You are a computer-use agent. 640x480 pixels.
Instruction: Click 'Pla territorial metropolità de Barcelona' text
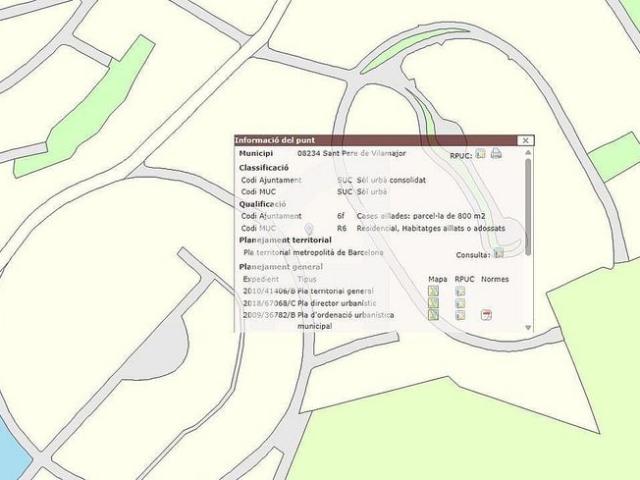pyautogui.click(x=313, y=253)
